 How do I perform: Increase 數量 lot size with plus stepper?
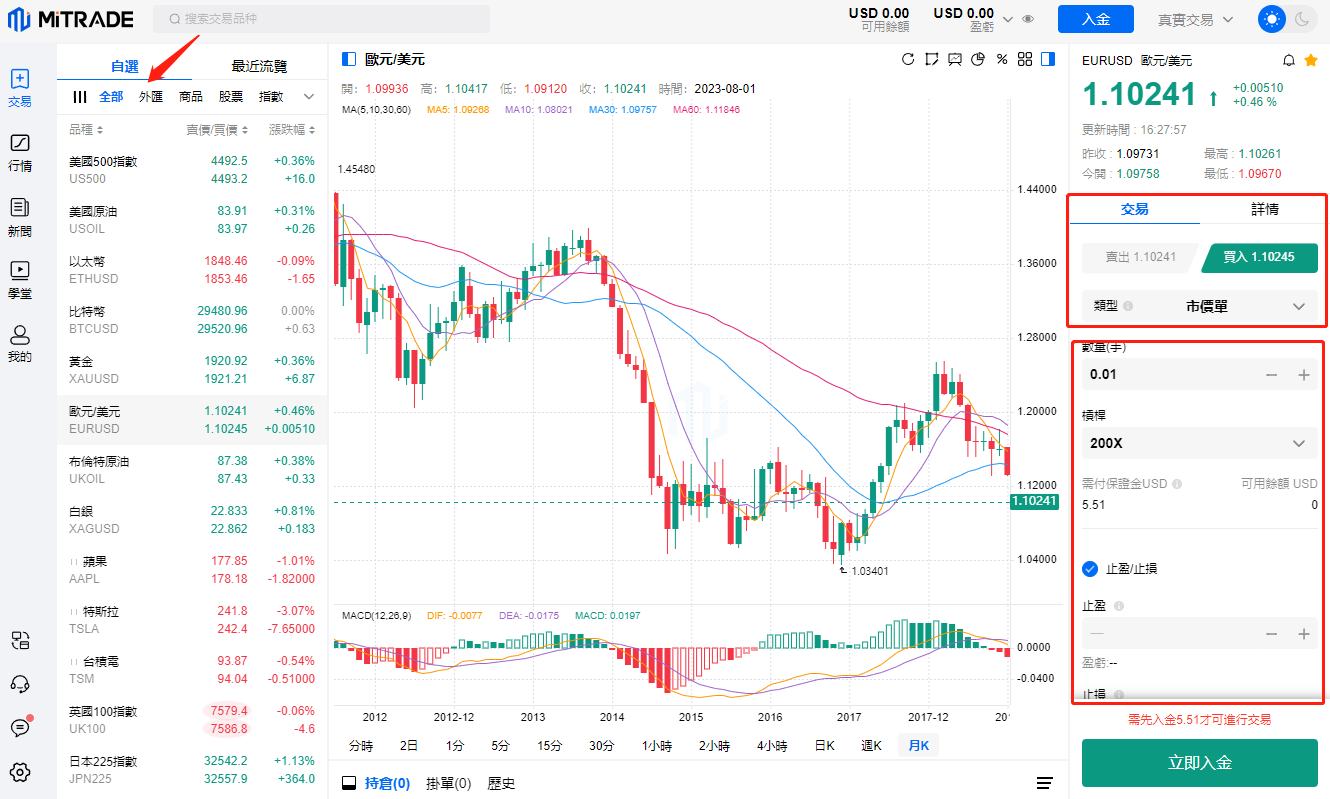coord(1304,375)
